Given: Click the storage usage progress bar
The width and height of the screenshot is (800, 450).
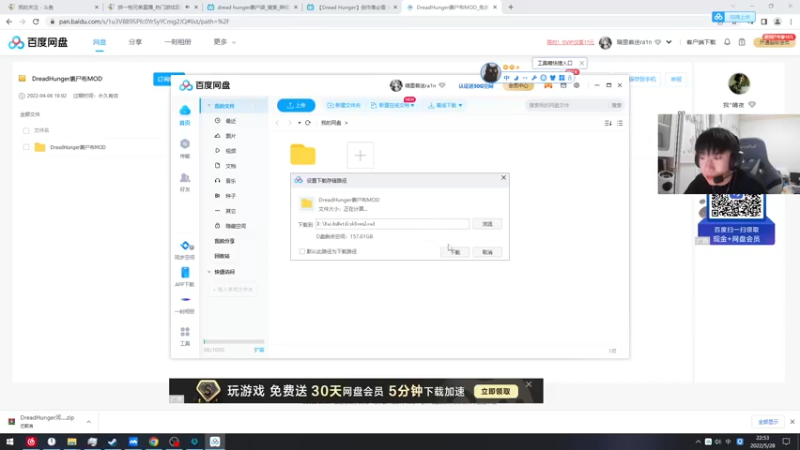Looking at the screenshot, I should click(x=234, y=341).
